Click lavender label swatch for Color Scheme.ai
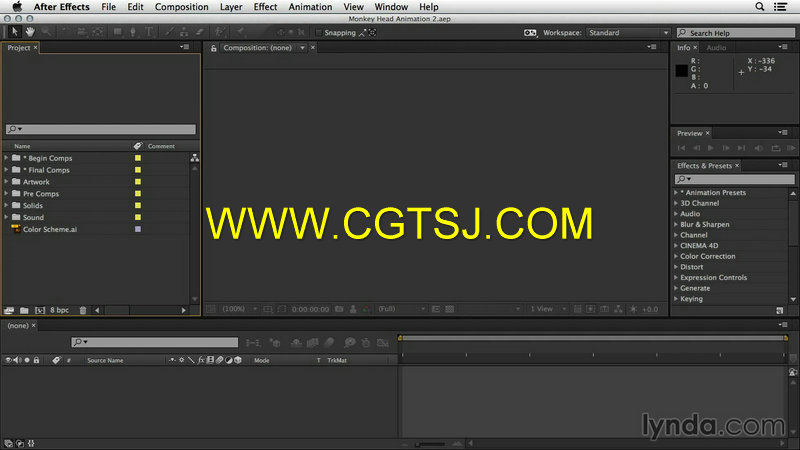800x450 pixels. click(138, 229)
